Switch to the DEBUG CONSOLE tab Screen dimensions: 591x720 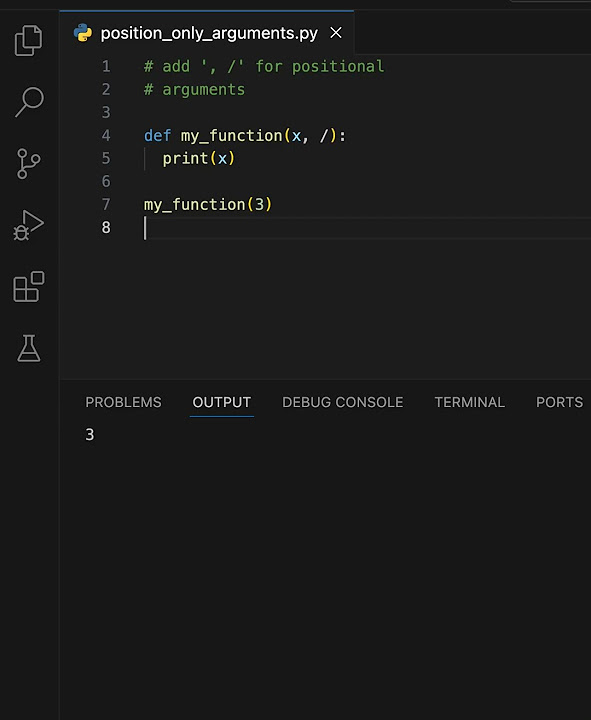tap(343, 402)
